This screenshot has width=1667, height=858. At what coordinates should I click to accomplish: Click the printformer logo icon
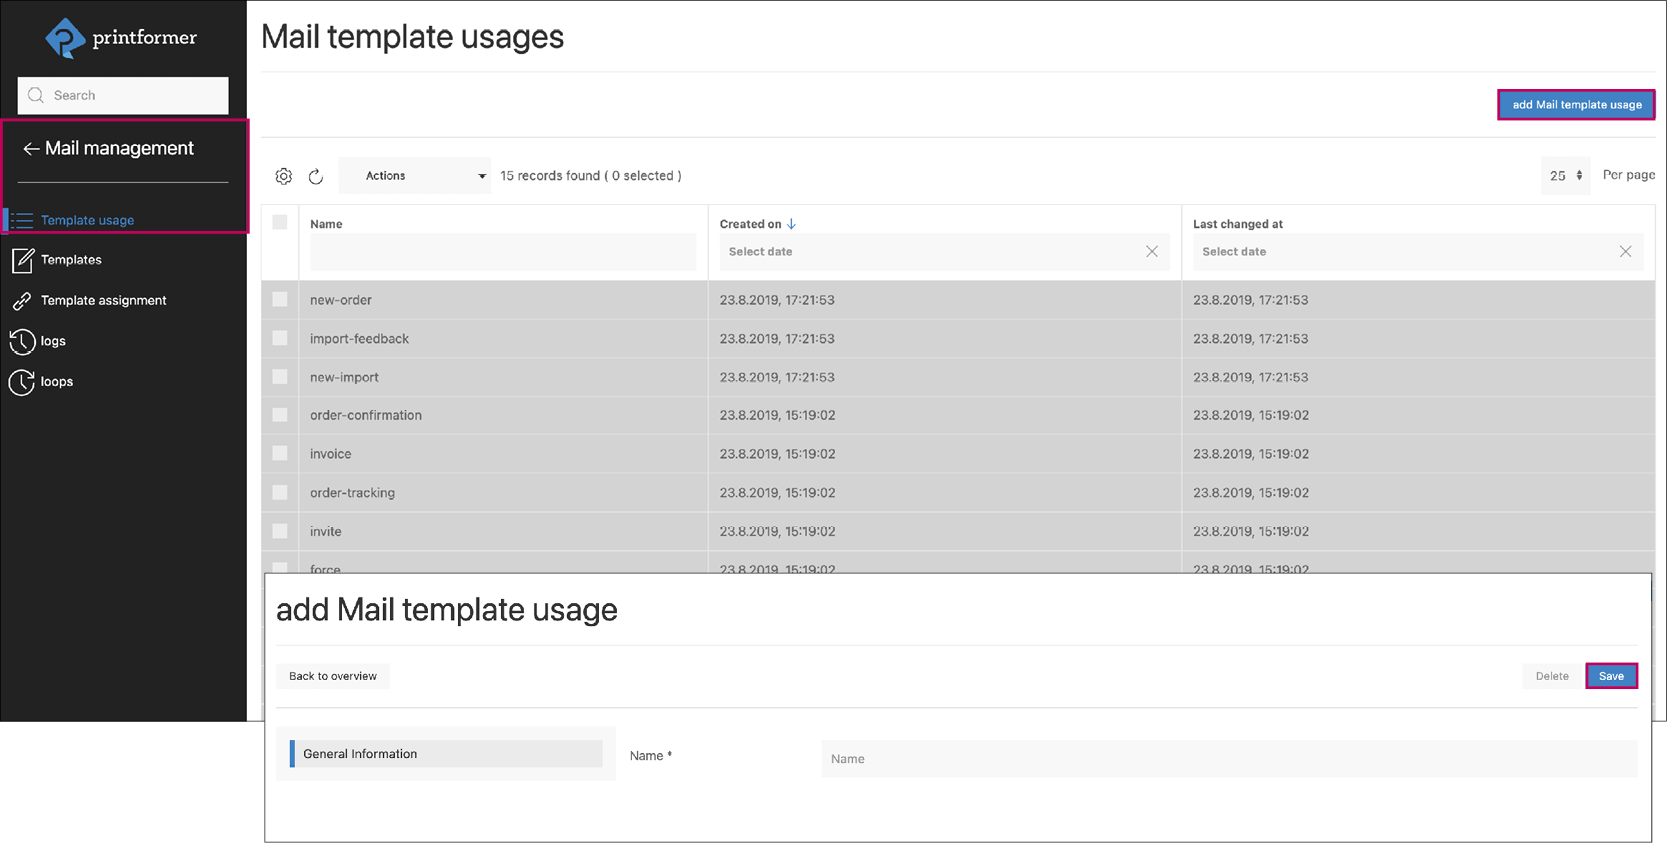coord(65,38)
